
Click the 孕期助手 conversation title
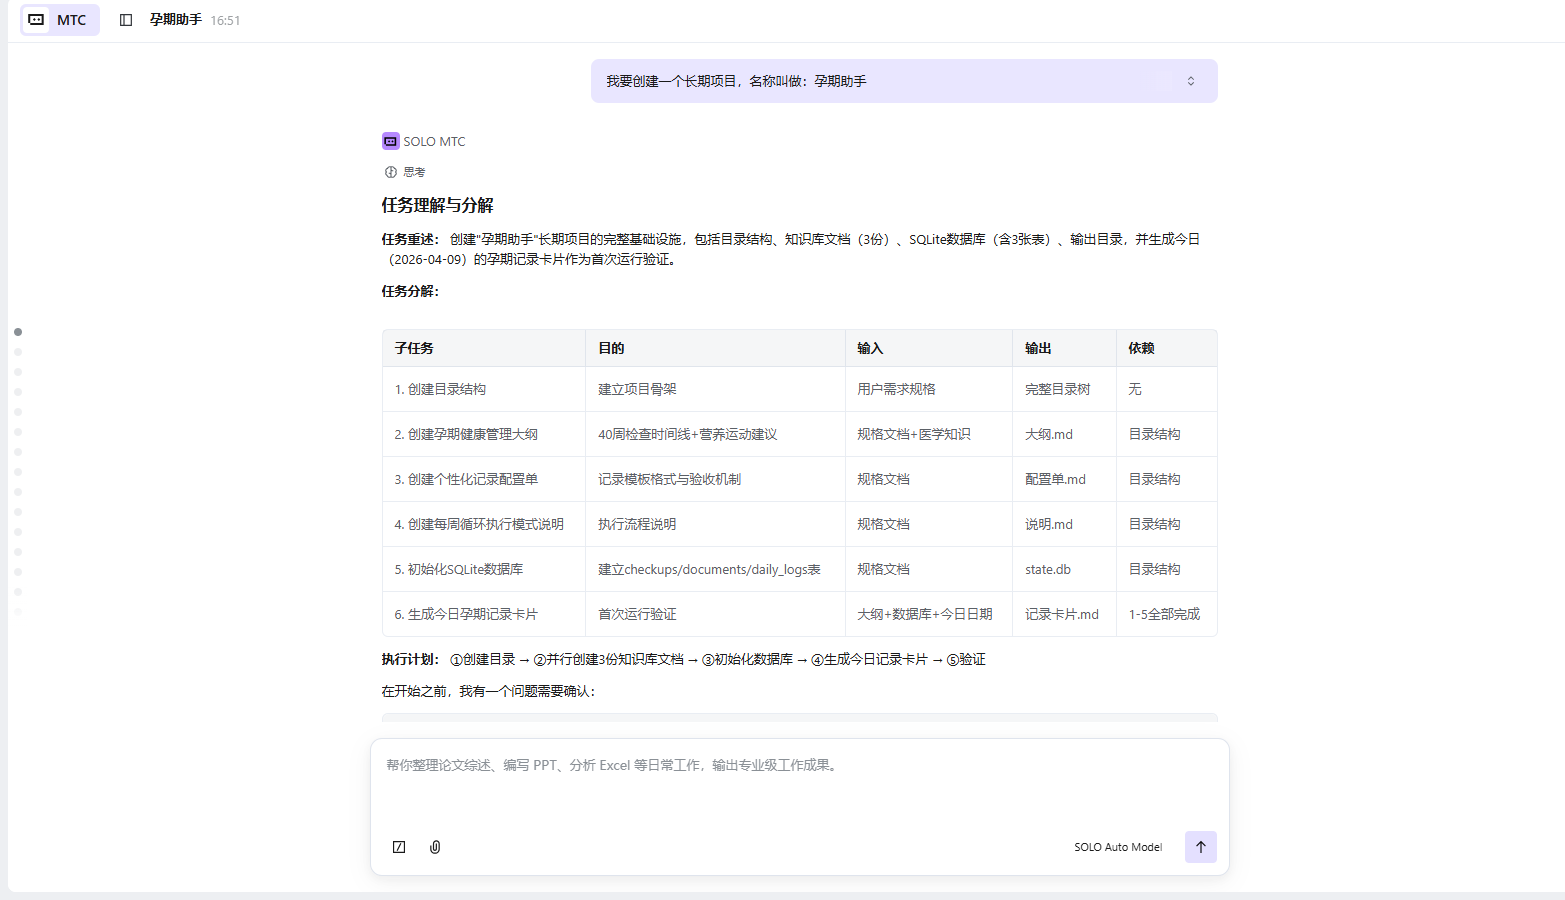pyautogui.click(x=176, y=20)
